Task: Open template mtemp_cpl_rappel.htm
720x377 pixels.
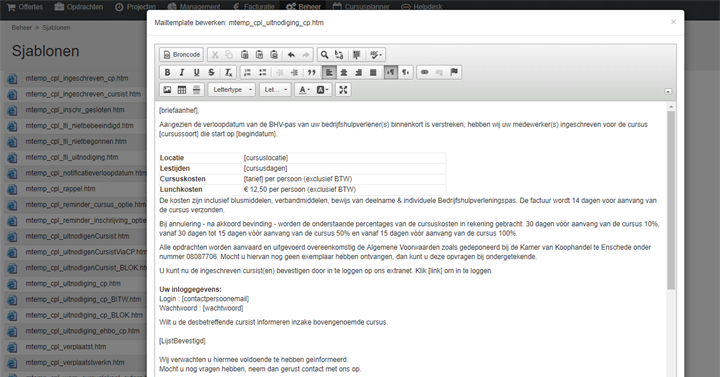Action: pos(61,189)
